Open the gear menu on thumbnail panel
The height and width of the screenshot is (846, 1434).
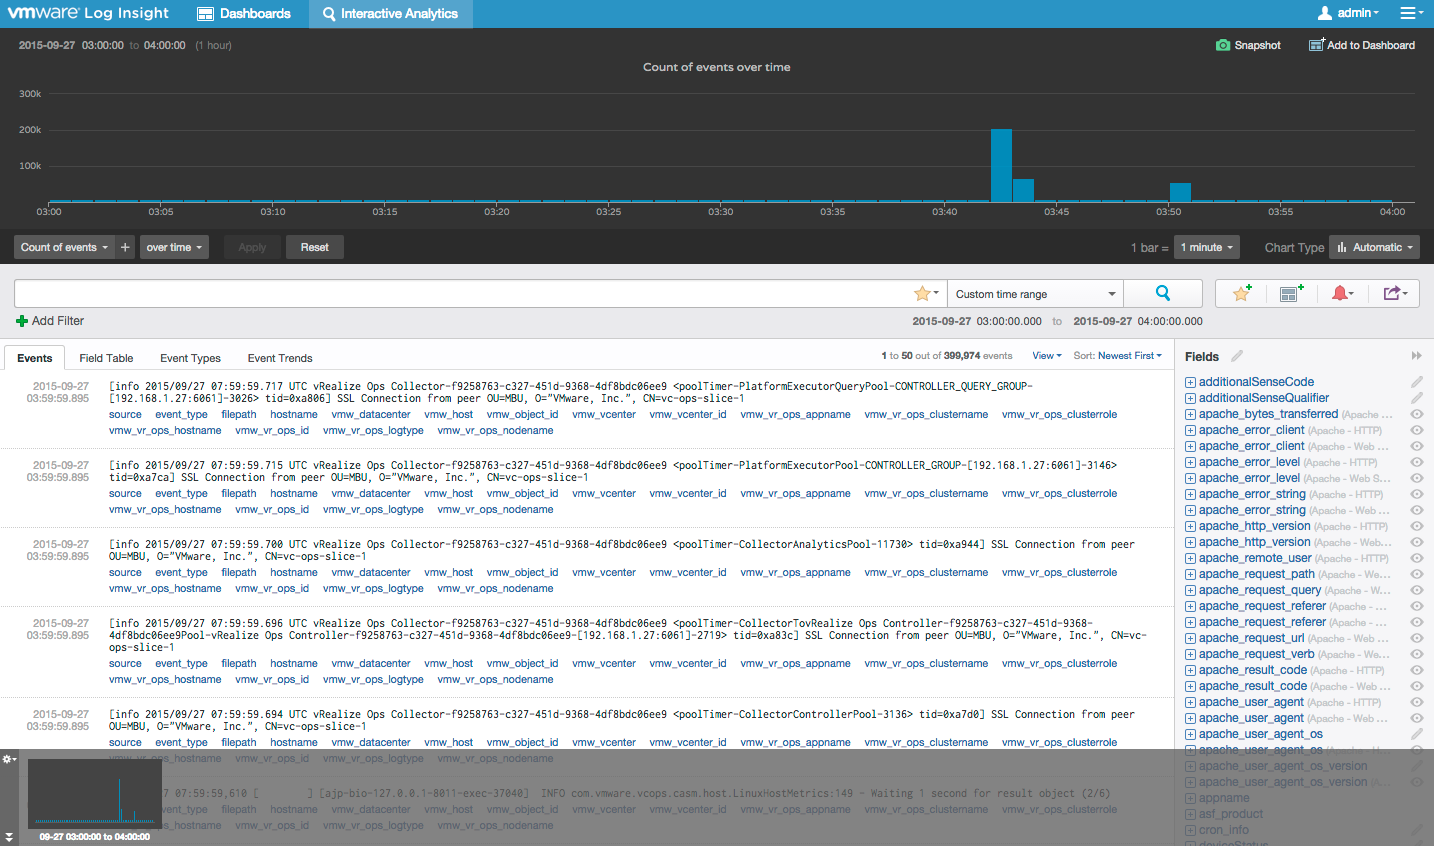click(x=9, y=759)
